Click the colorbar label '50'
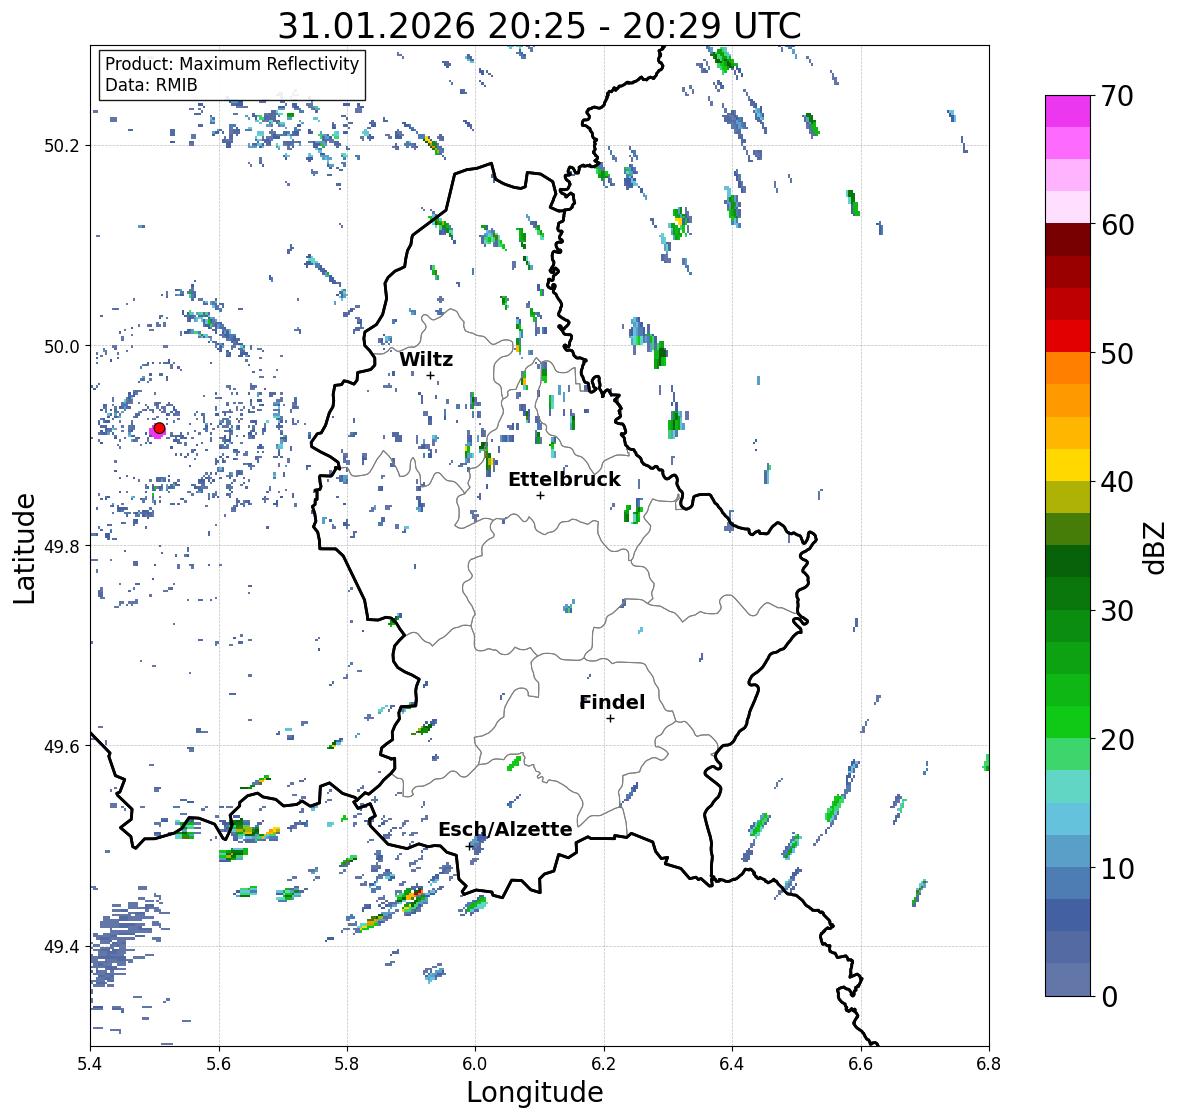 coord(1117,353)
